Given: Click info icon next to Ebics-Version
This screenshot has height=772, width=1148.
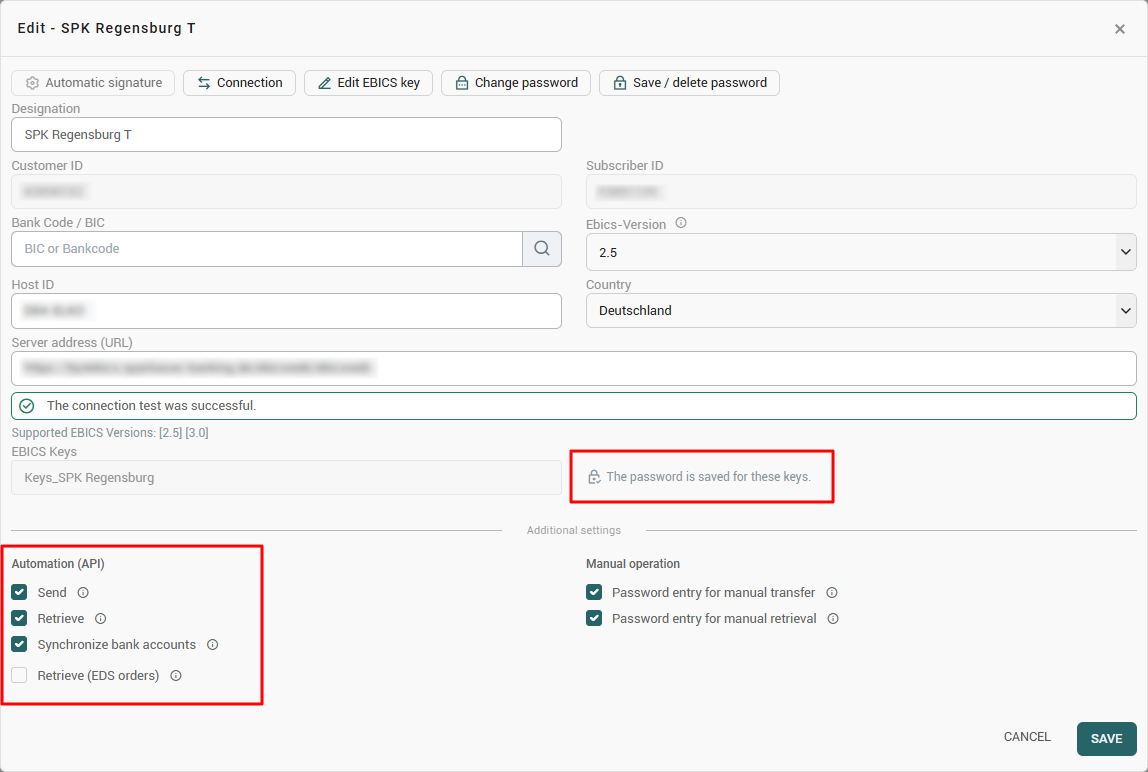Looking at the screenshot, I should (x=681, y=223).
